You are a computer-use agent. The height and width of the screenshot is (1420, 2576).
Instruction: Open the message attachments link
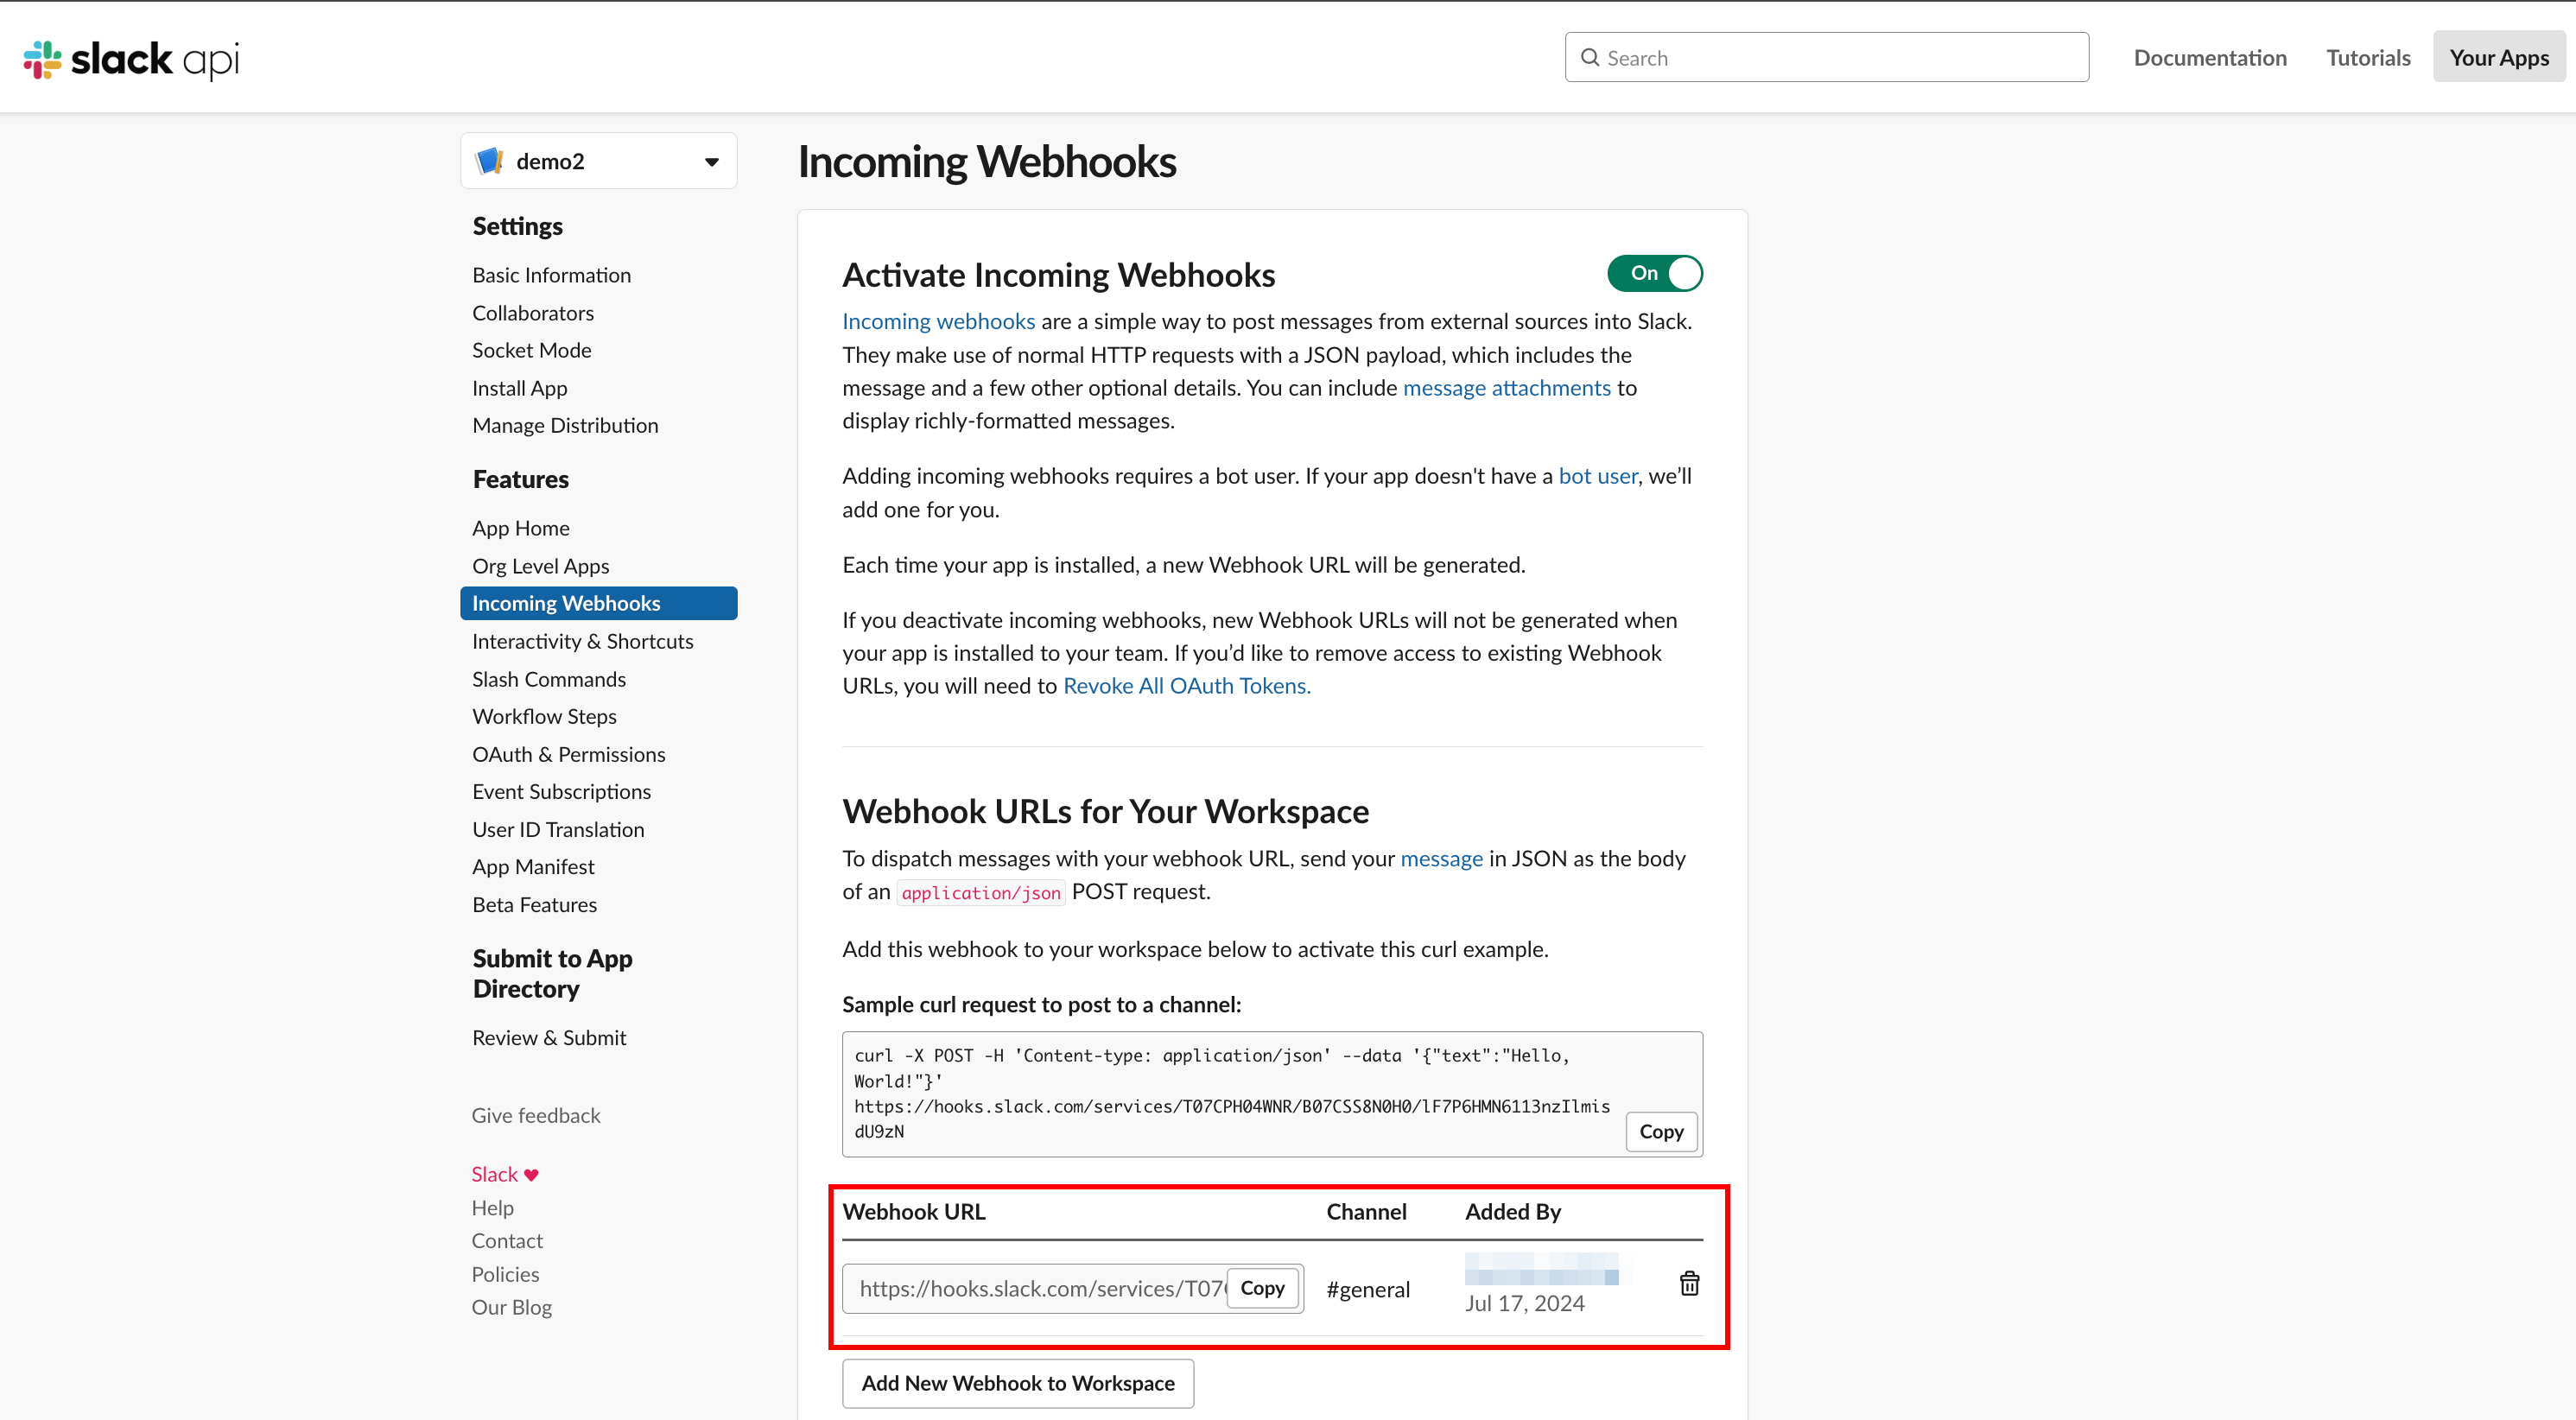tap(1506, 387)
